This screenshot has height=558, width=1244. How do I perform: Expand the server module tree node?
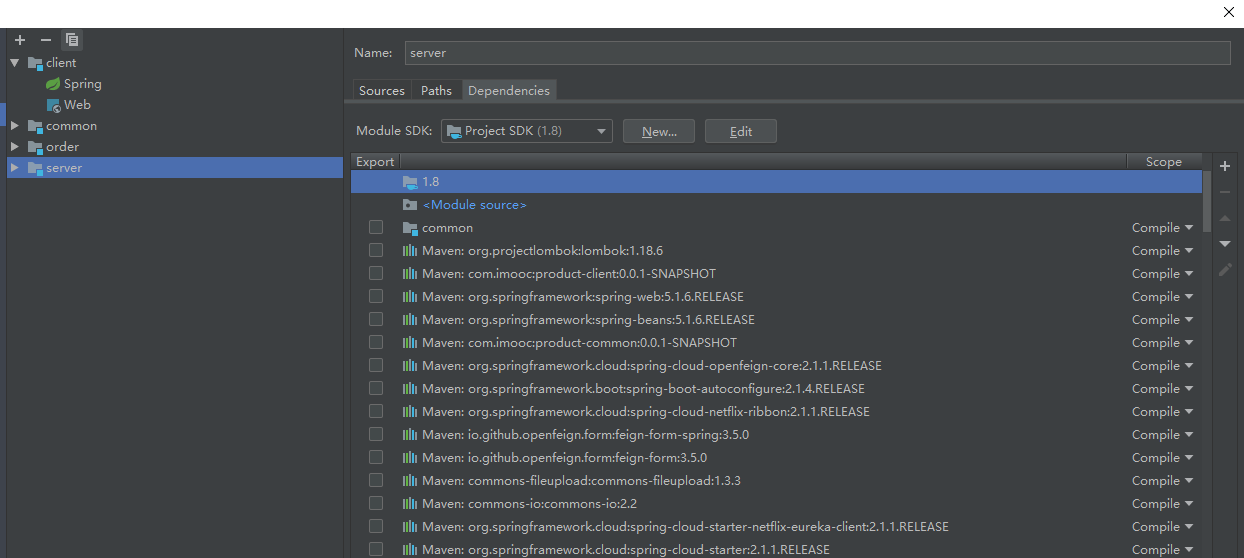point(15,168)
